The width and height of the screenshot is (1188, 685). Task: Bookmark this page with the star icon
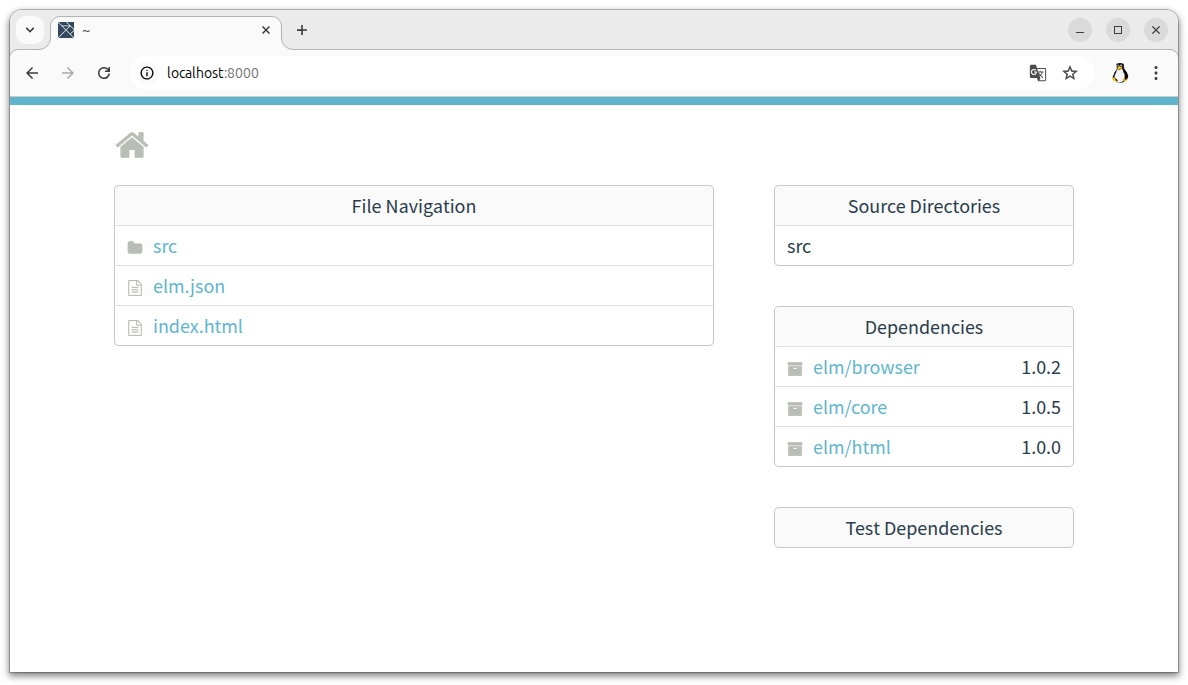tap(1070, 73)
